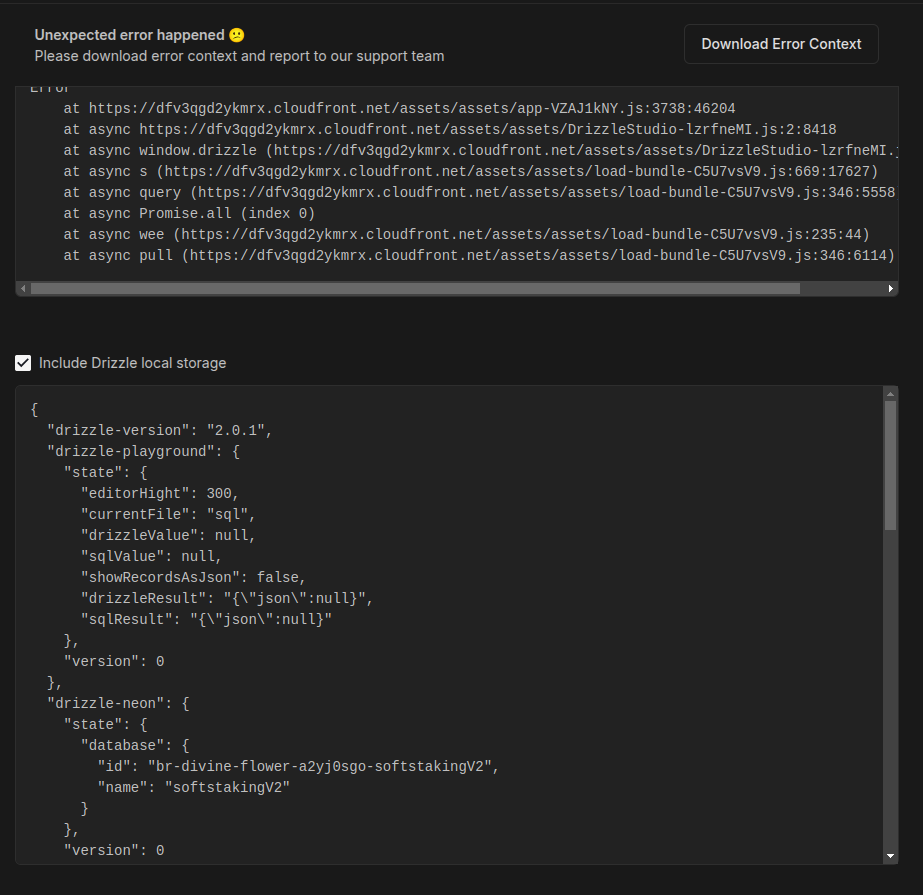Screen dimensions: 923x895
Task: Click the sad face emoji in heading
Action: point(237,35)
